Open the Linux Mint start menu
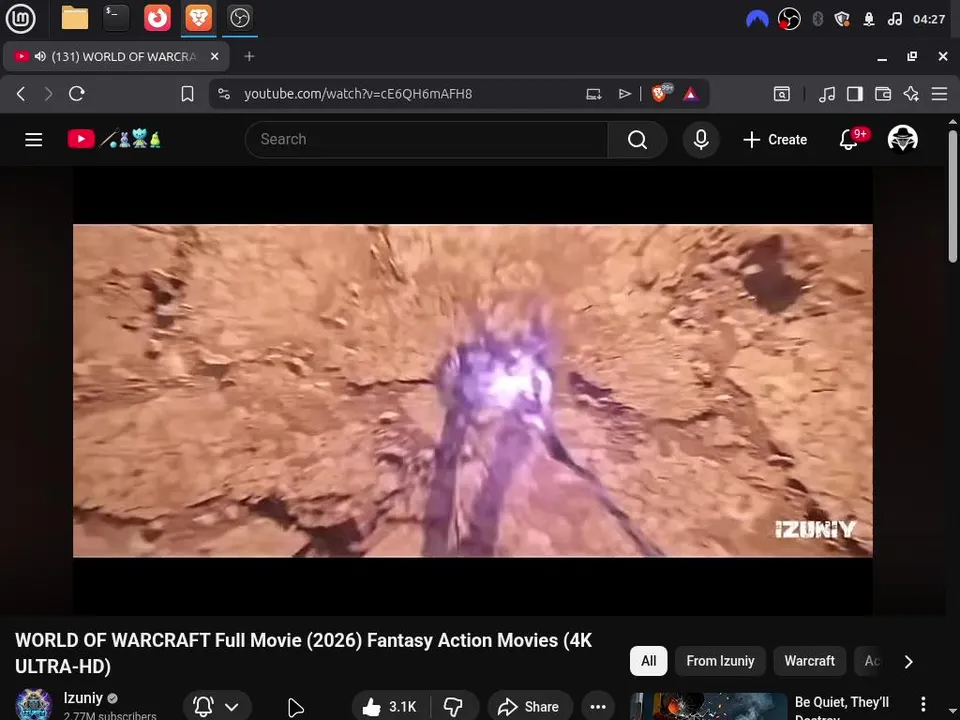This screenshot has width=960, height=720. (x=20, y=18)
